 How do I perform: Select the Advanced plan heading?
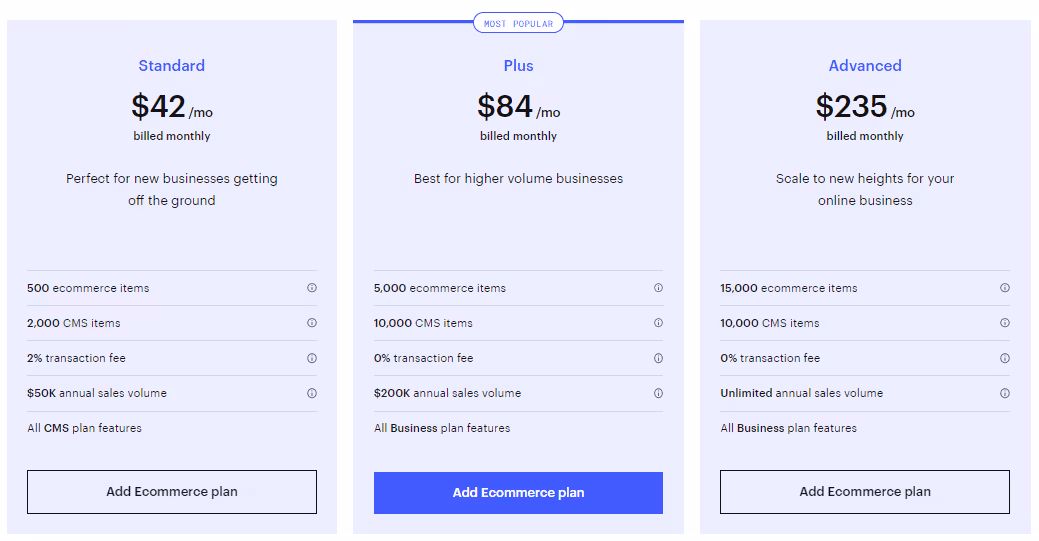pyautogui.click(x=865, y=66)
